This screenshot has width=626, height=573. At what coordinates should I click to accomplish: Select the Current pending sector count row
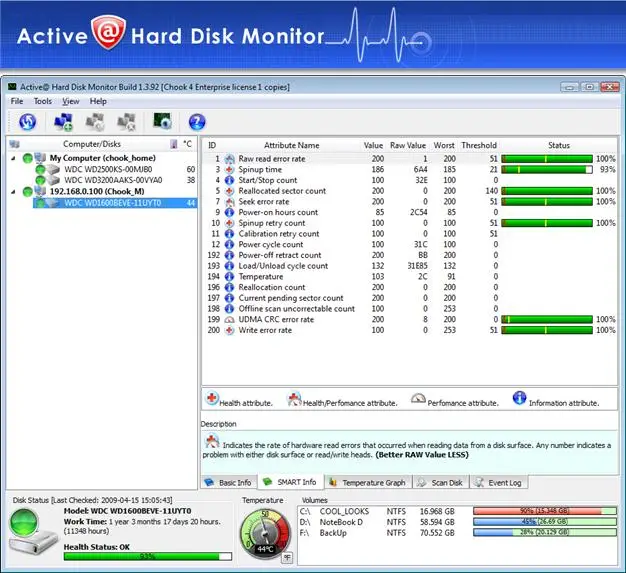pyautogui.click(x=410, y=298)
